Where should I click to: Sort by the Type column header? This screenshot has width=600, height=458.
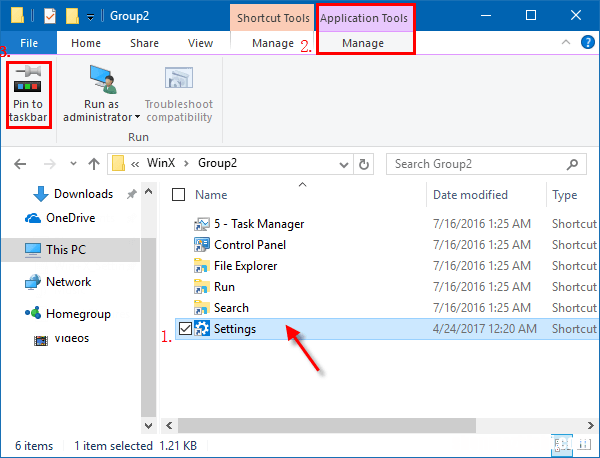565,195
